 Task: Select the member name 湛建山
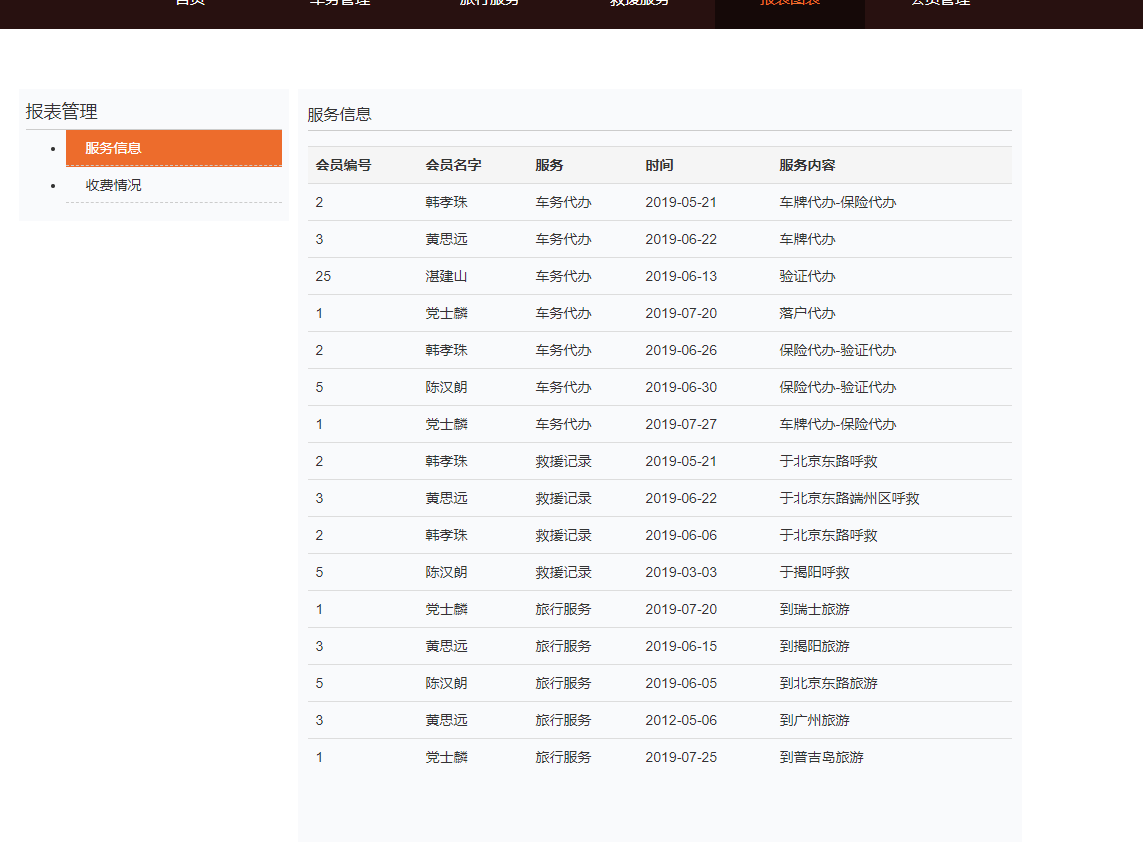446,276
